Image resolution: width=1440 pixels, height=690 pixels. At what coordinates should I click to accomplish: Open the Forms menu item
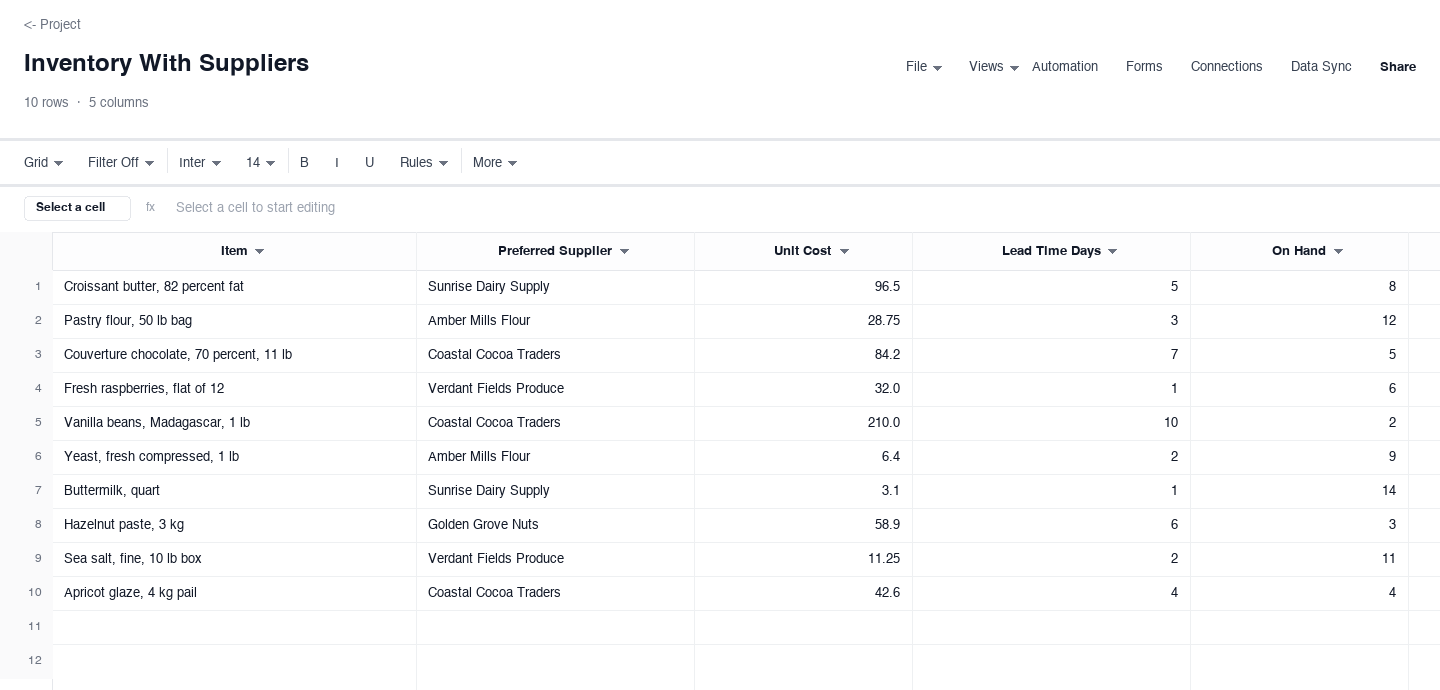point(1144,66)
